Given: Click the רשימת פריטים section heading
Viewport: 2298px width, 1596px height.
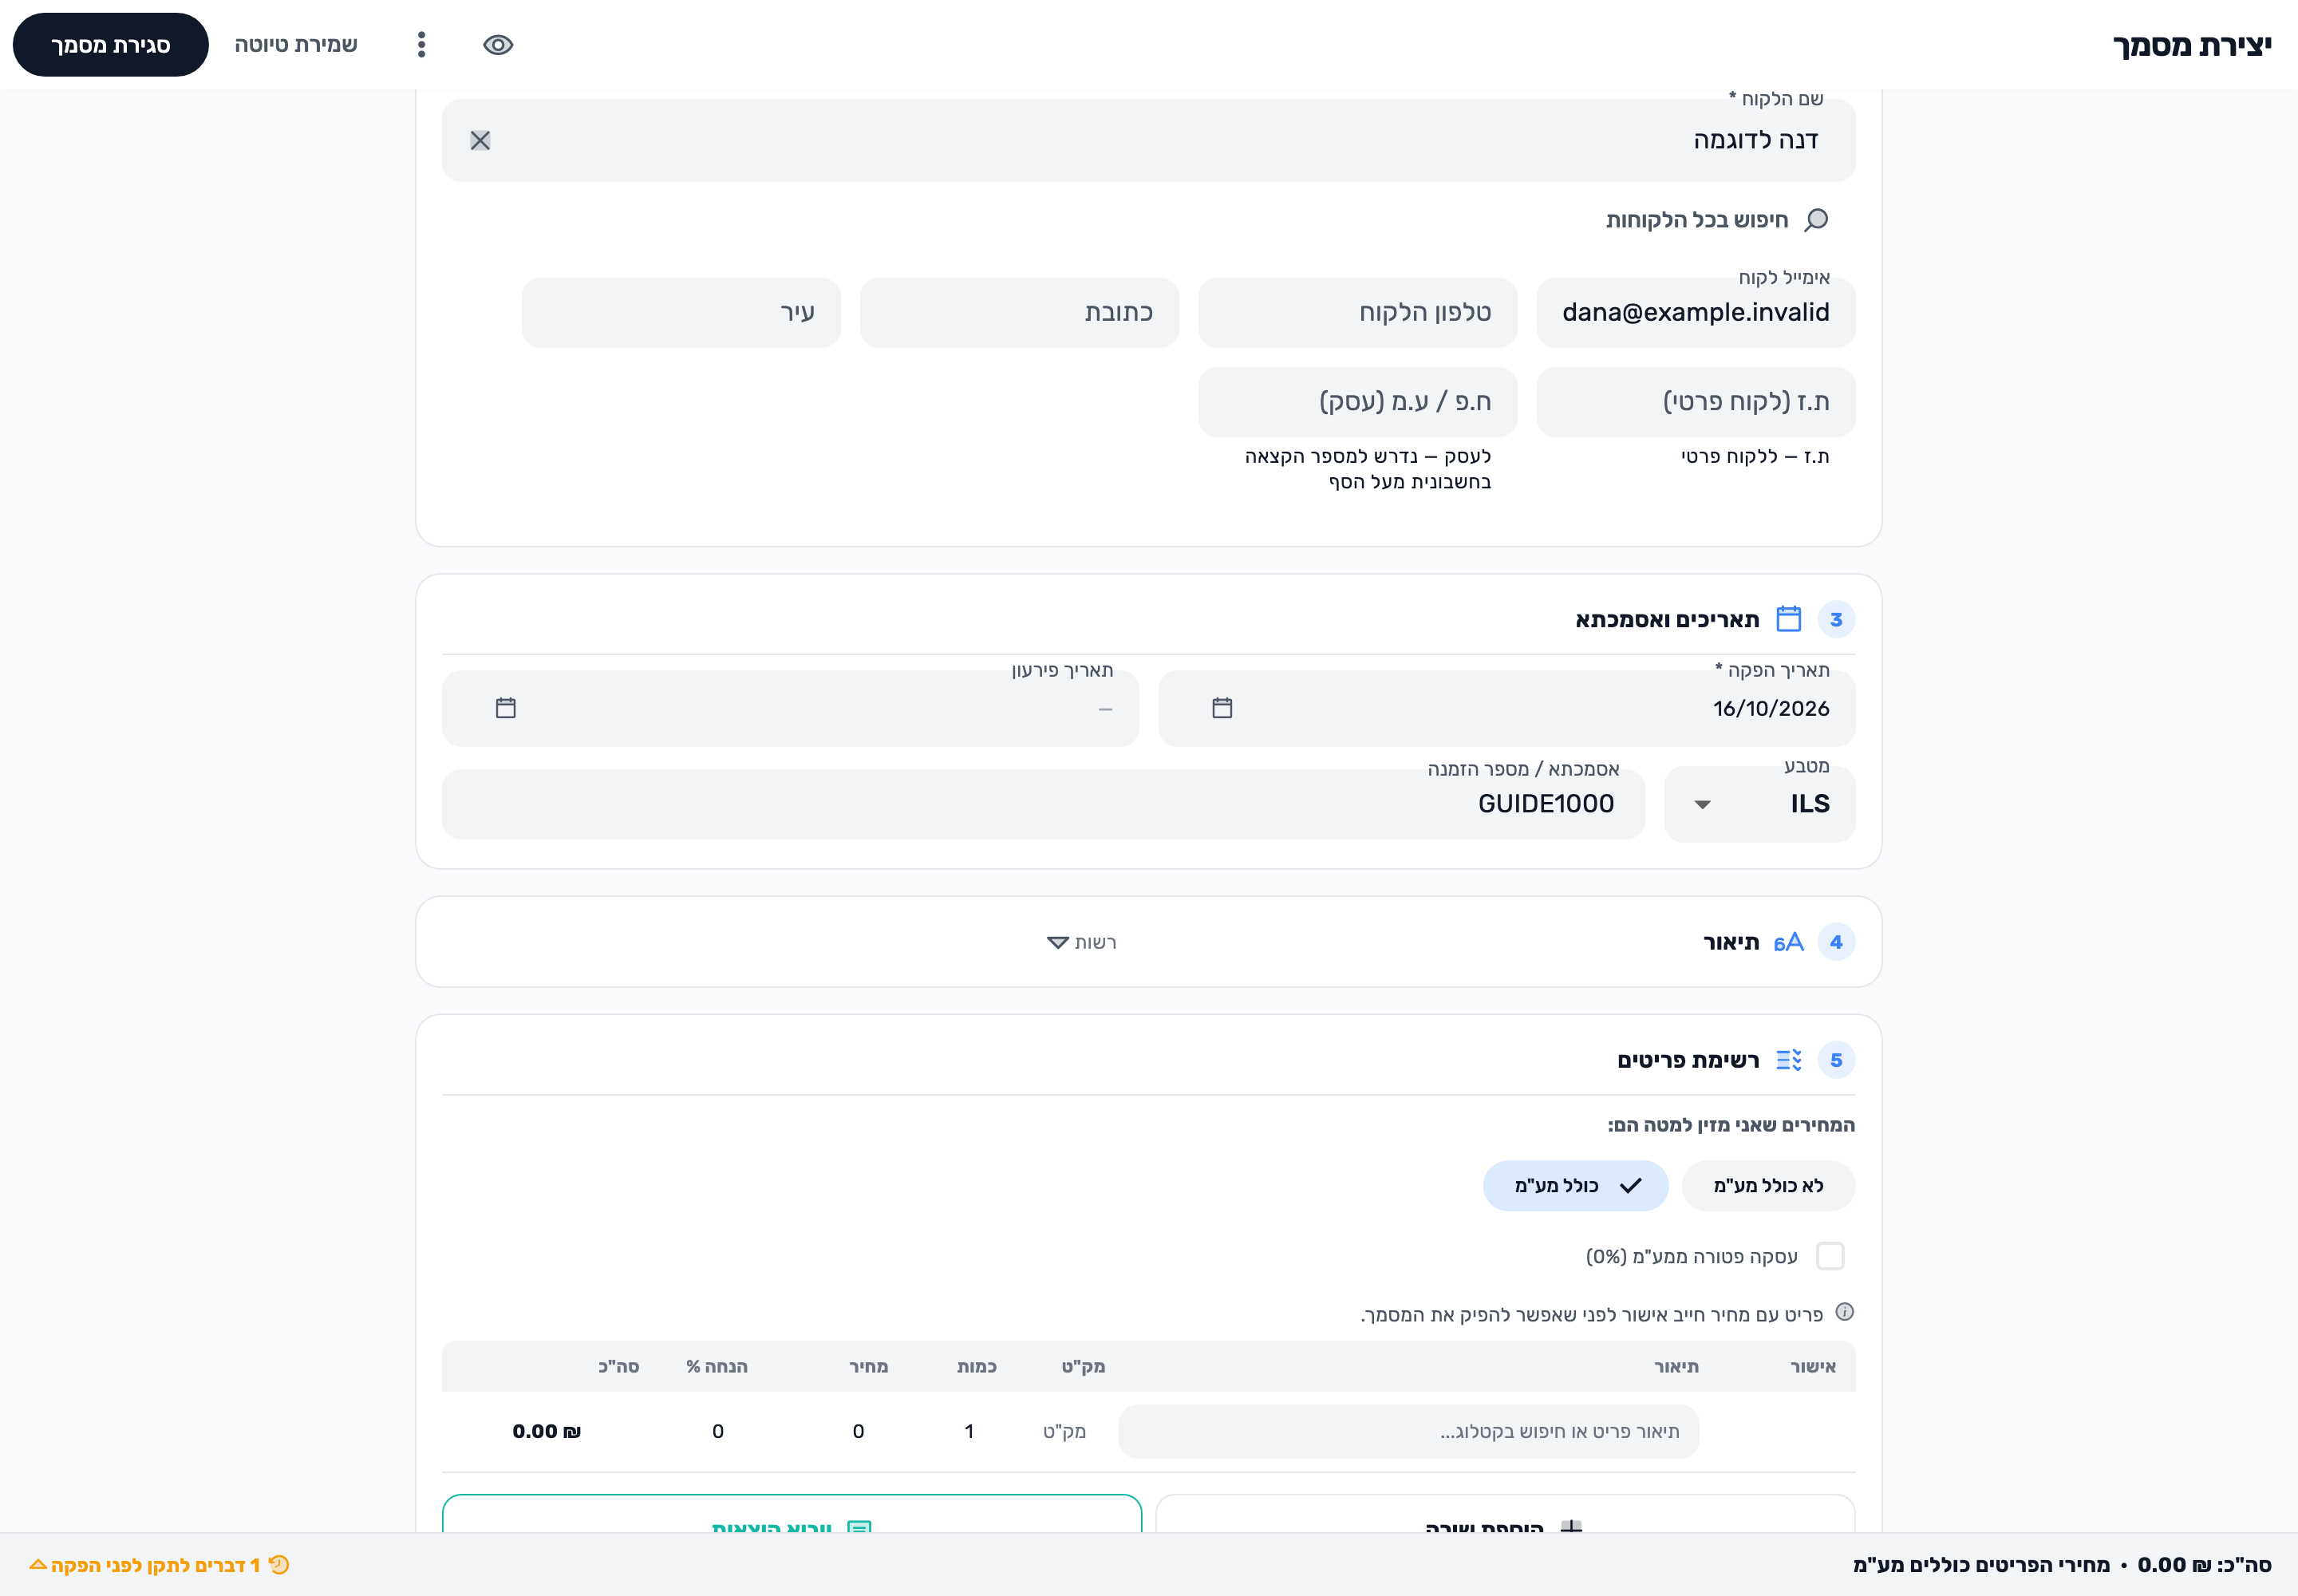Looking at the screenshot, I should 1688,1060.
